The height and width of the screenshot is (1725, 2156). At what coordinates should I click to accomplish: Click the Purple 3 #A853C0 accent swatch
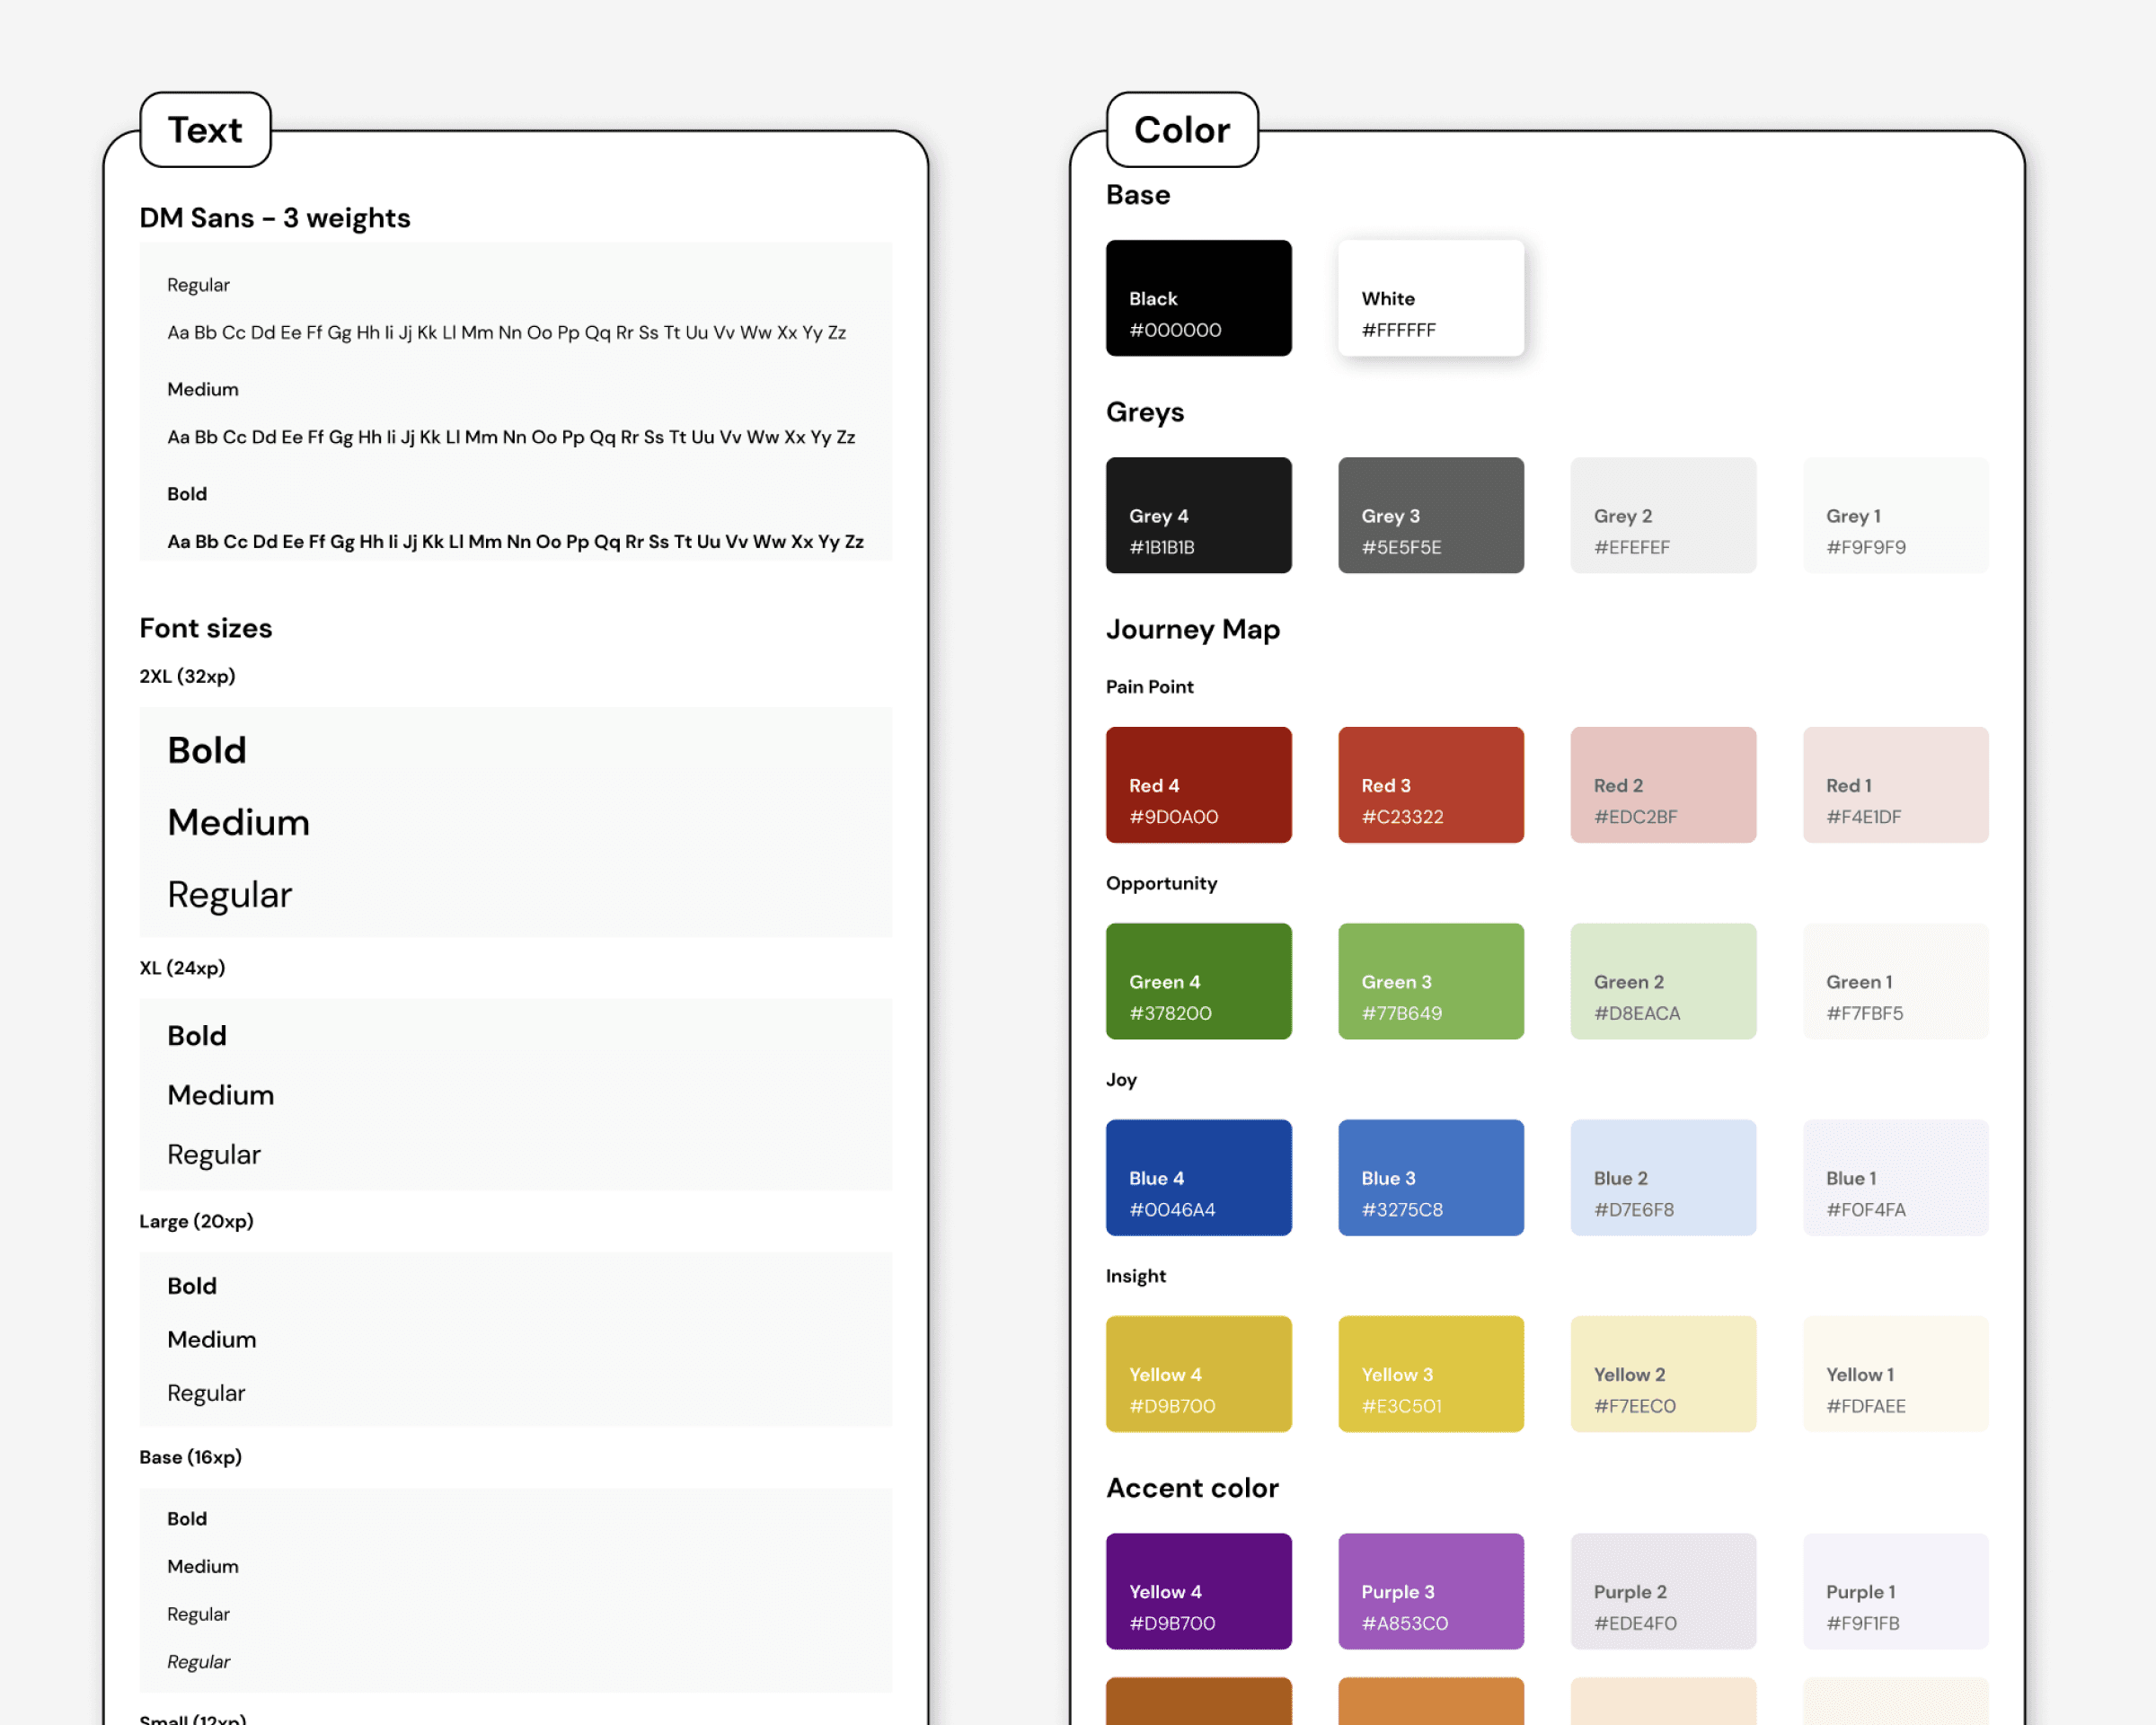[x=1430, y=1590]
